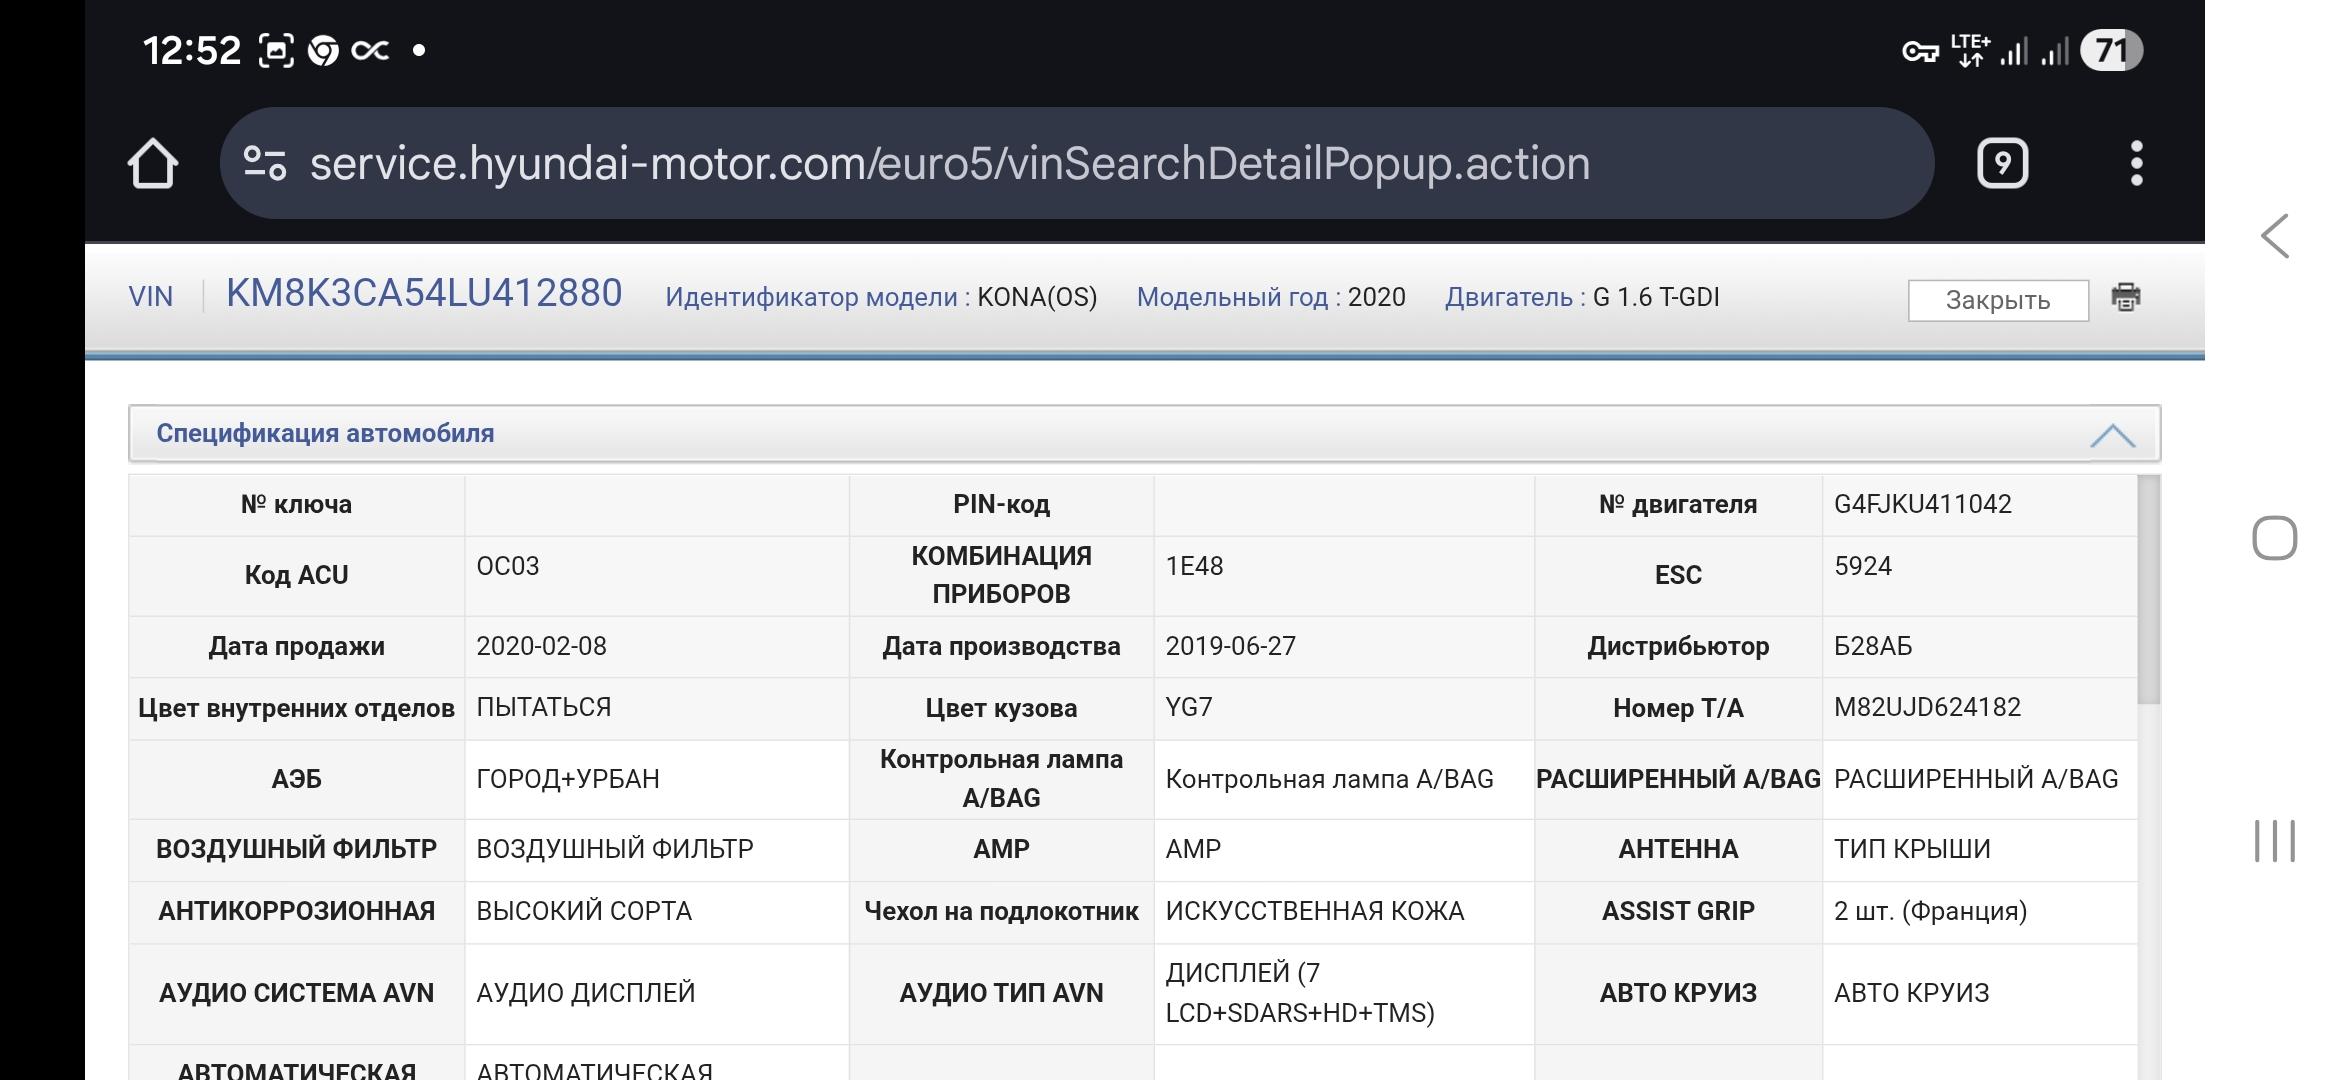
Task: Open Android recent apps button
Action: coord(2274,840)
